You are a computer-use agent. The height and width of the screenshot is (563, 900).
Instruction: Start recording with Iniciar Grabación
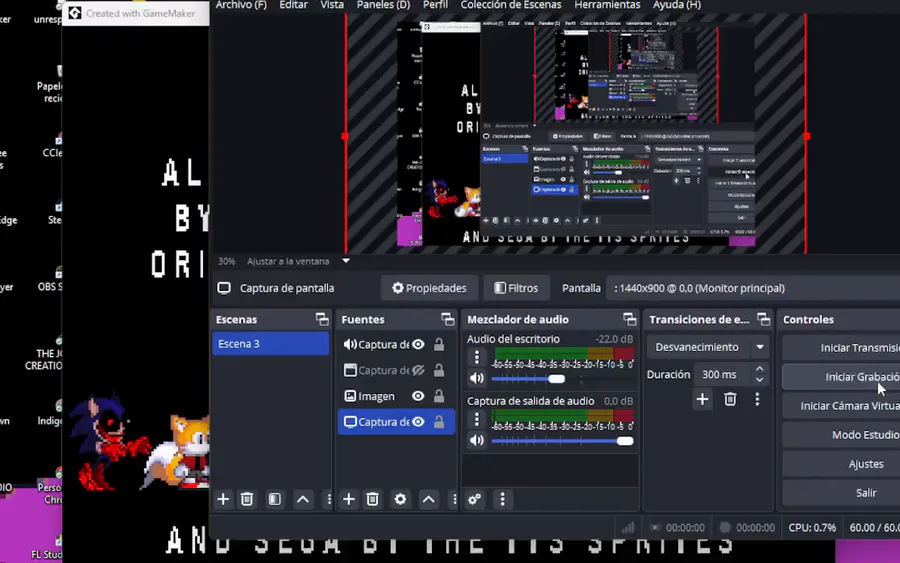841,377
